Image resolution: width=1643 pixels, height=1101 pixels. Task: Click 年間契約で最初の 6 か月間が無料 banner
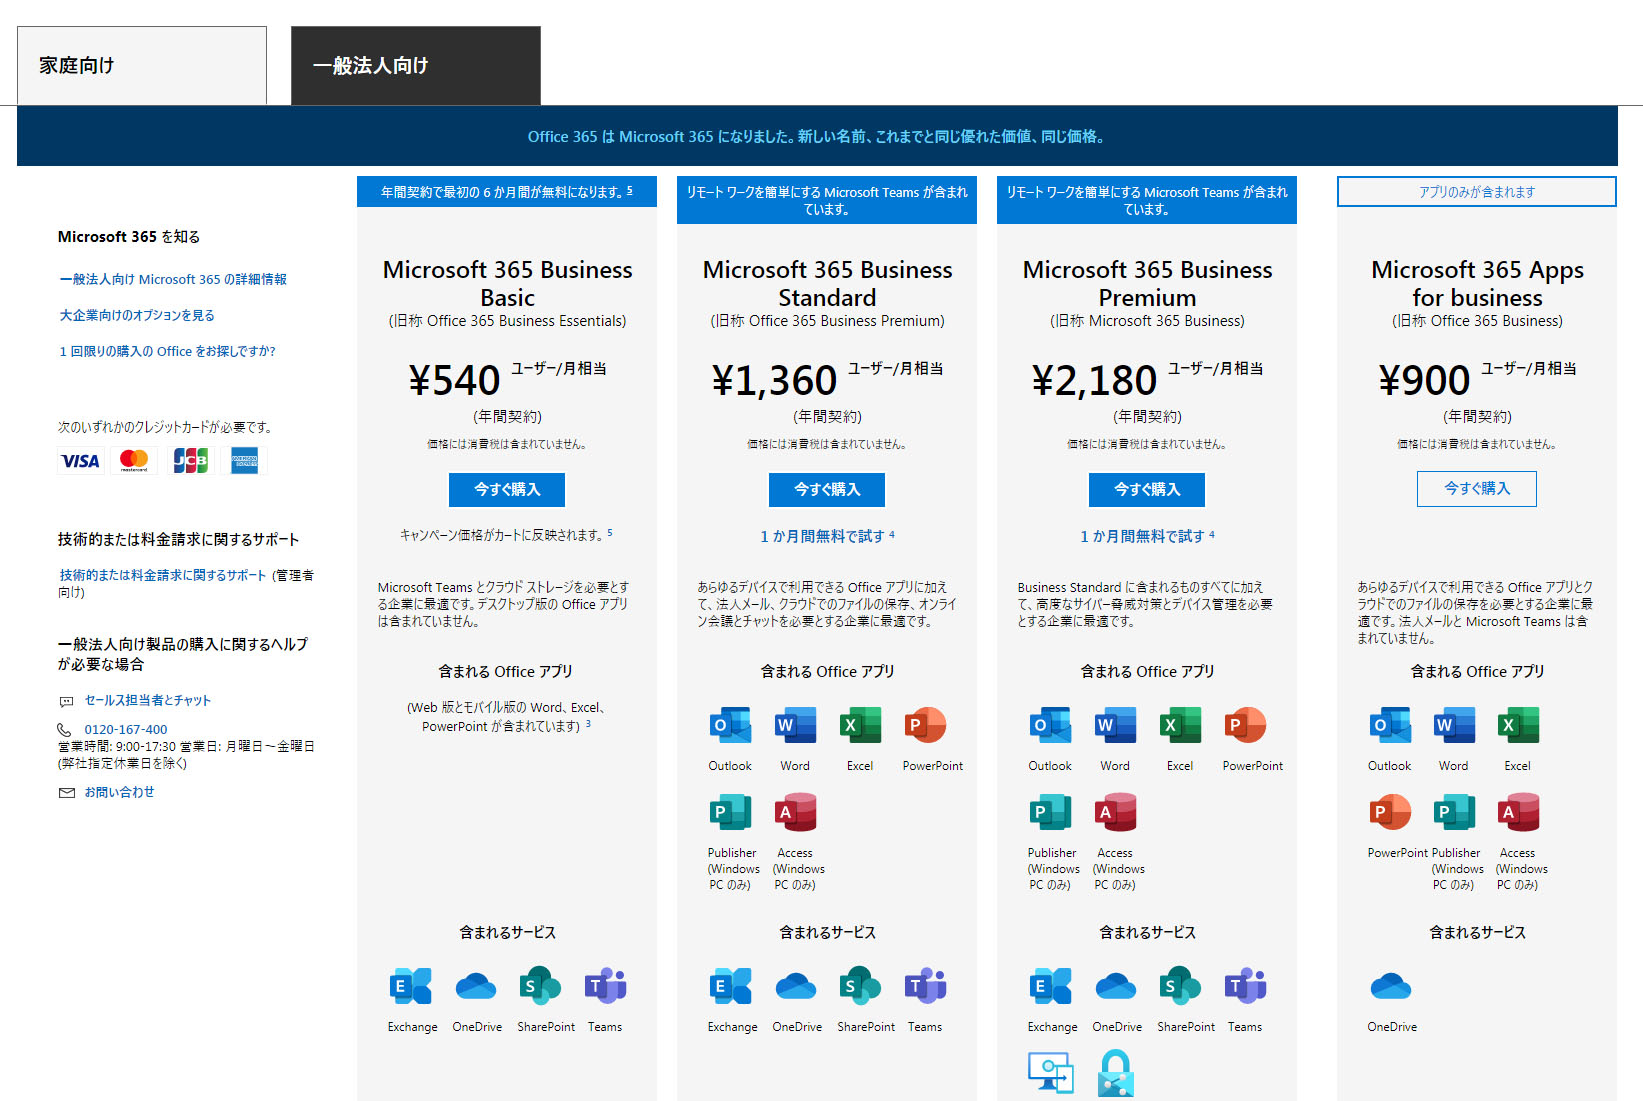[507, 192]
